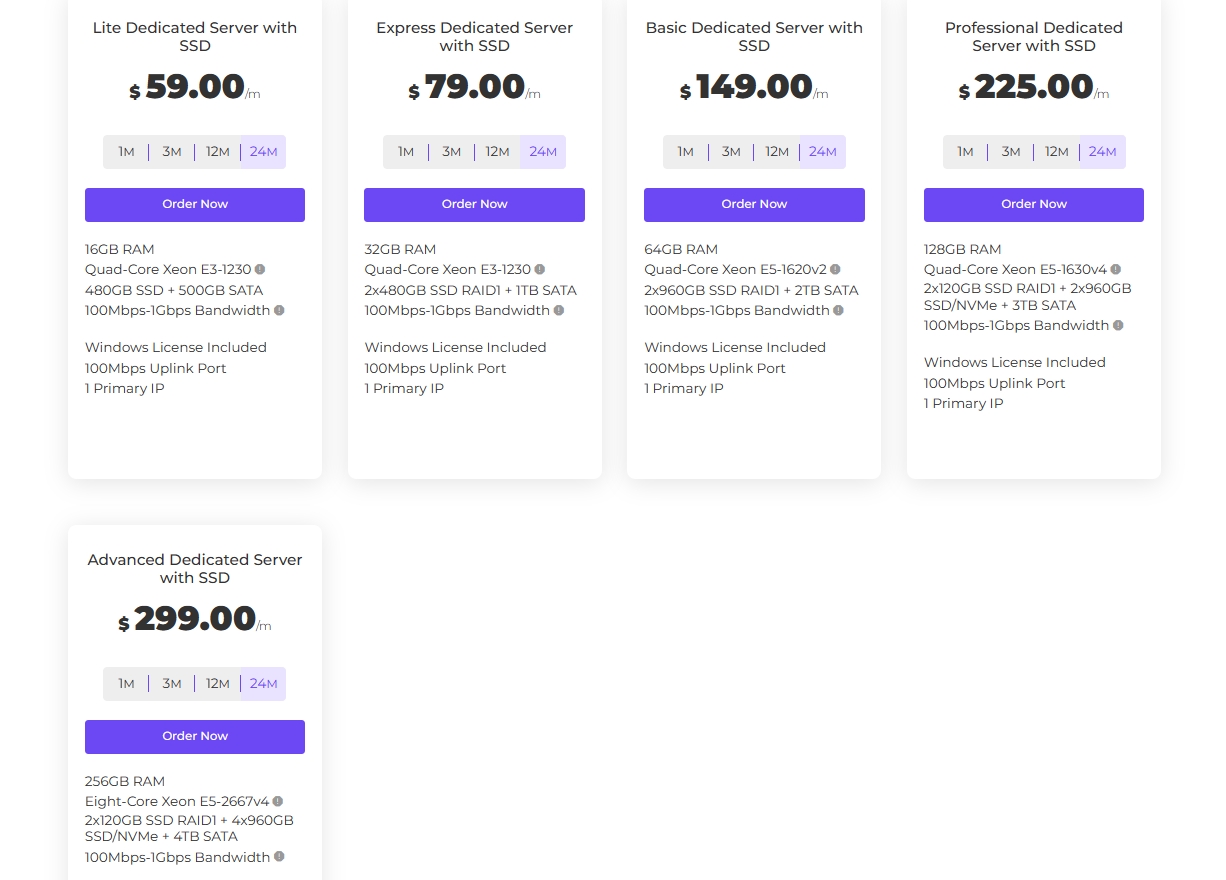Screen dimensions: 1226x880
Task: Select 1M billing for Lite Dedicated Server
Action: [x=126, y=152]
